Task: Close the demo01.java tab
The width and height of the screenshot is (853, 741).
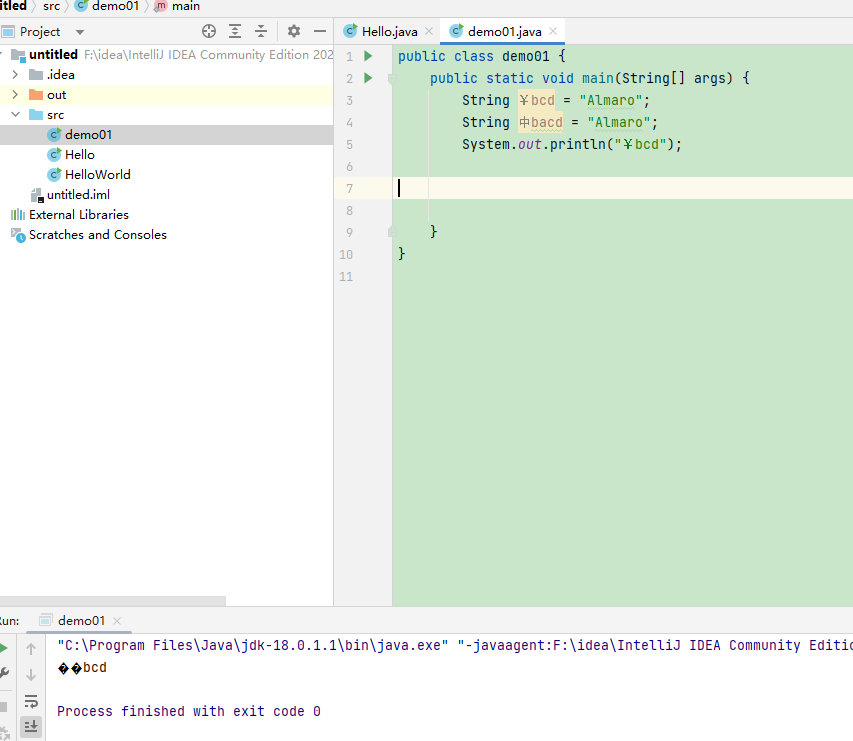Action: point(553,31)
